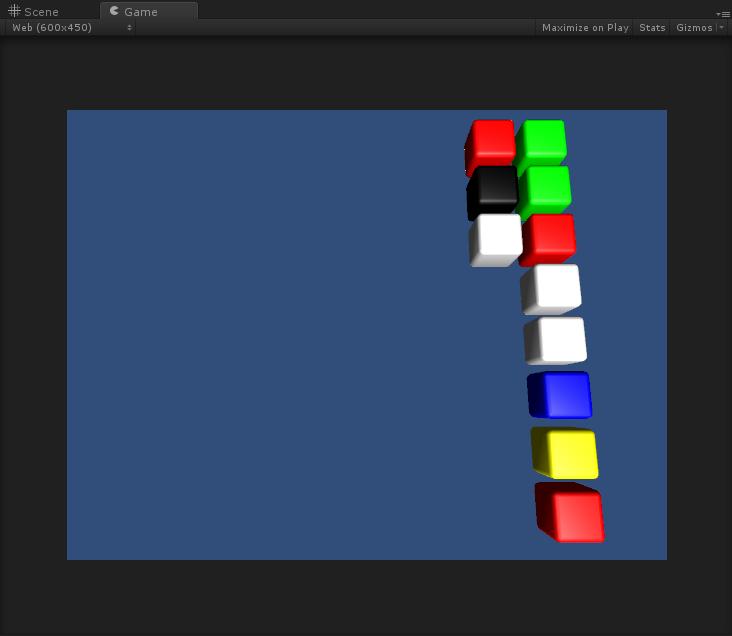
Task: Click the Game tab Pac-Man icon
Action: click(114, 11)
